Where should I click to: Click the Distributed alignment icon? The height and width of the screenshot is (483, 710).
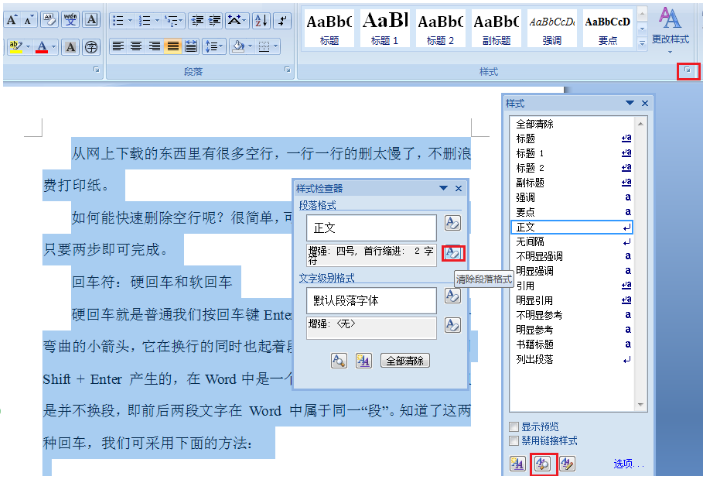tap(191, 47)
